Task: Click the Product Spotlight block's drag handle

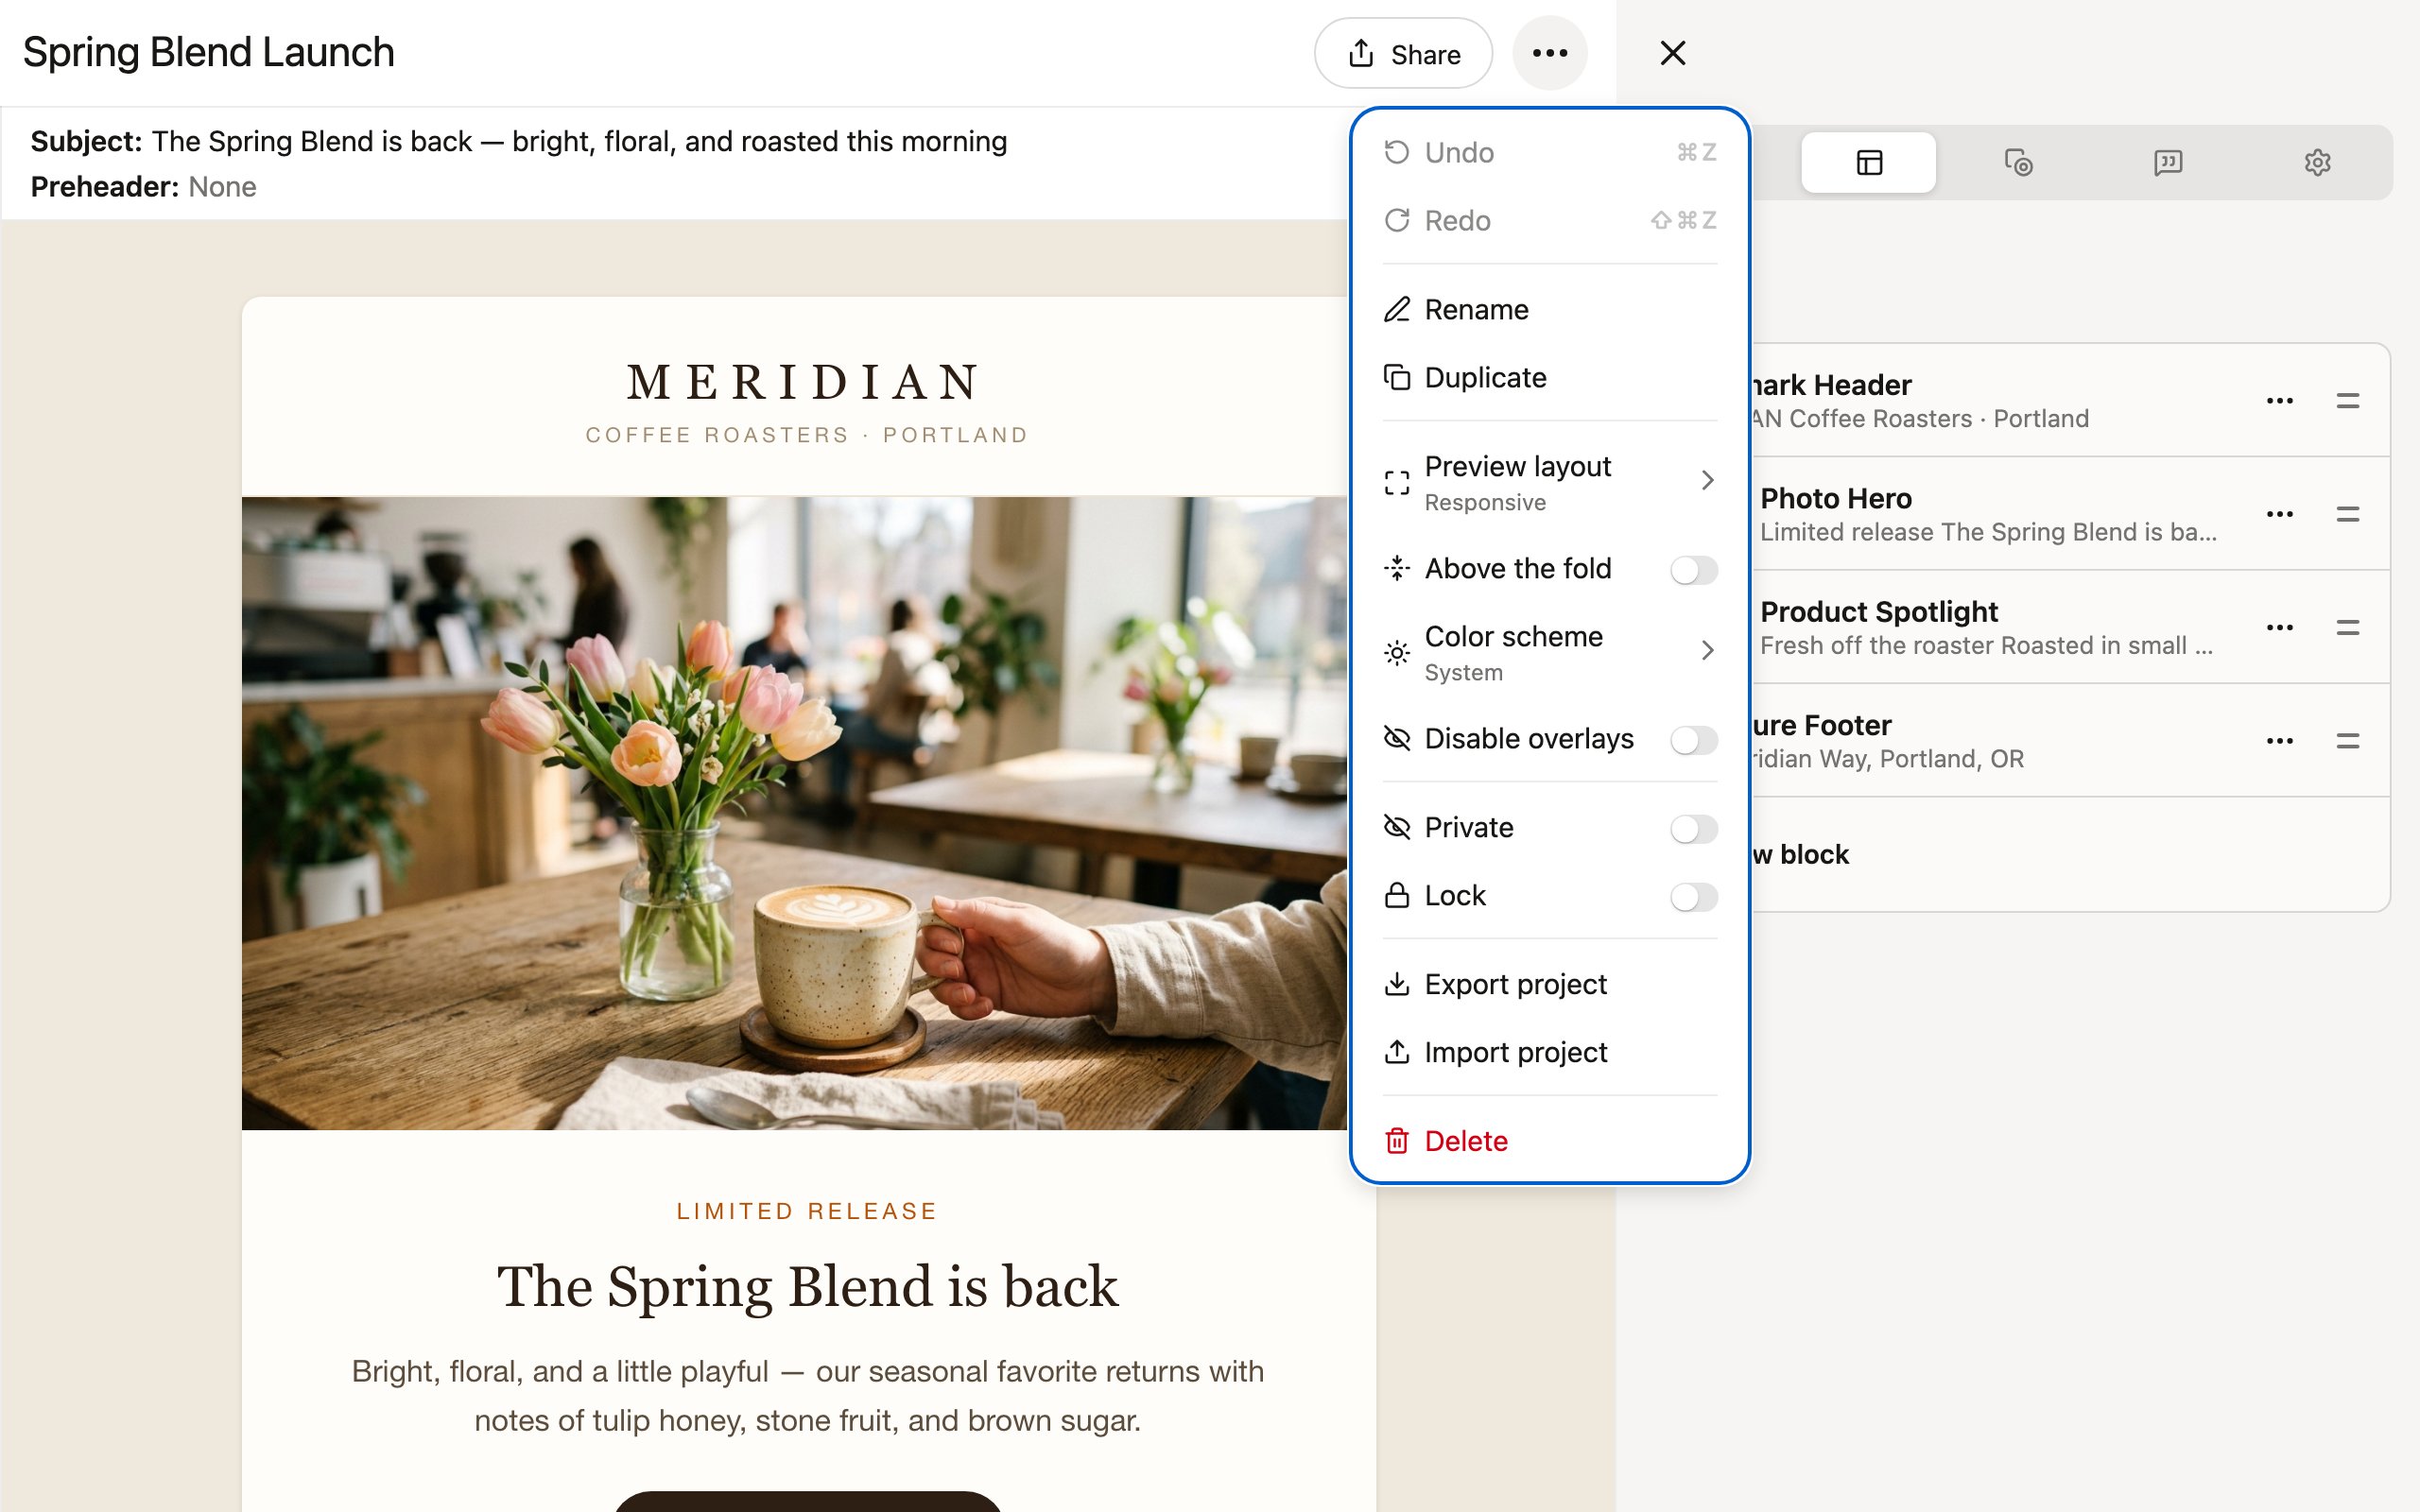Action: [x=2347, y=627]
